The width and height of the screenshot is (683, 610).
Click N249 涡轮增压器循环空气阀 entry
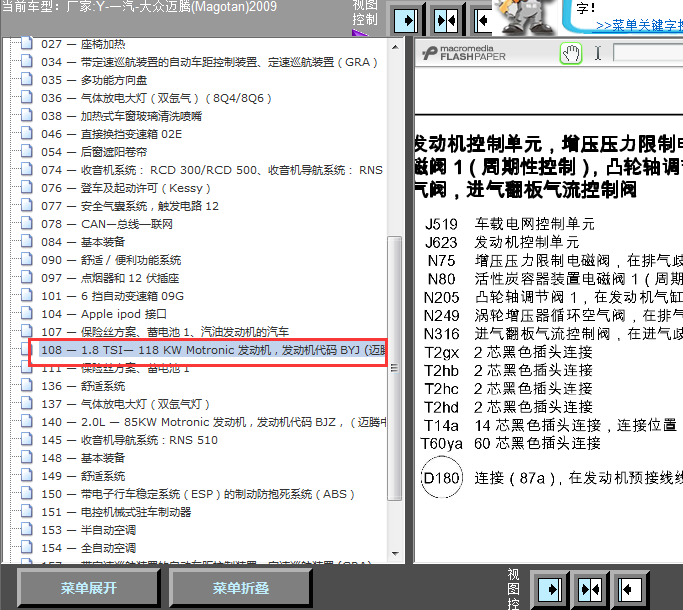(553, 315)
